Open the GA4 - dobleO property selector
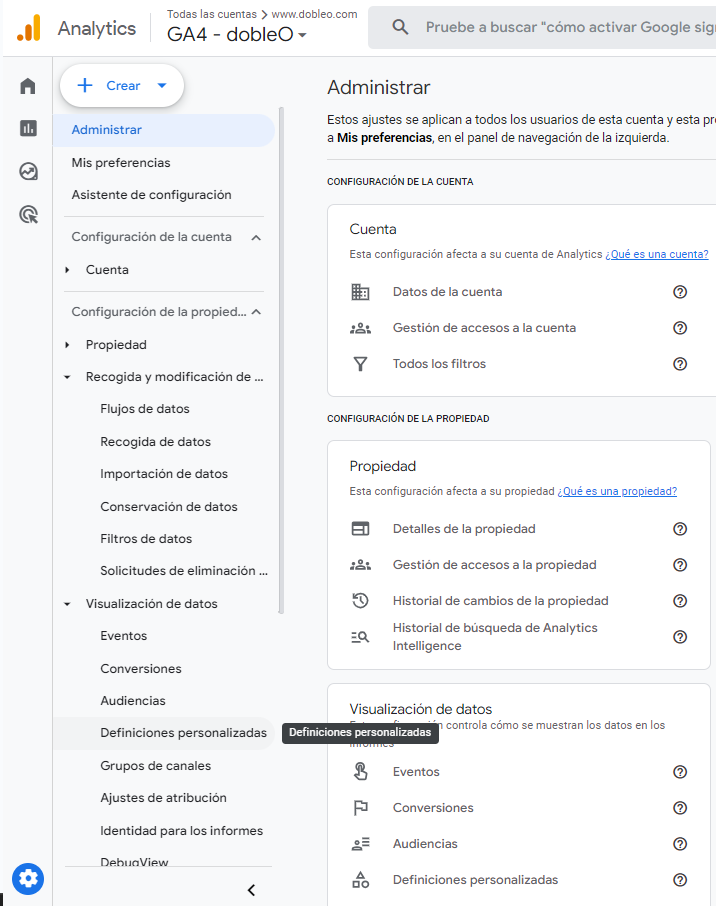716x906 pixels. pos(237,35)
